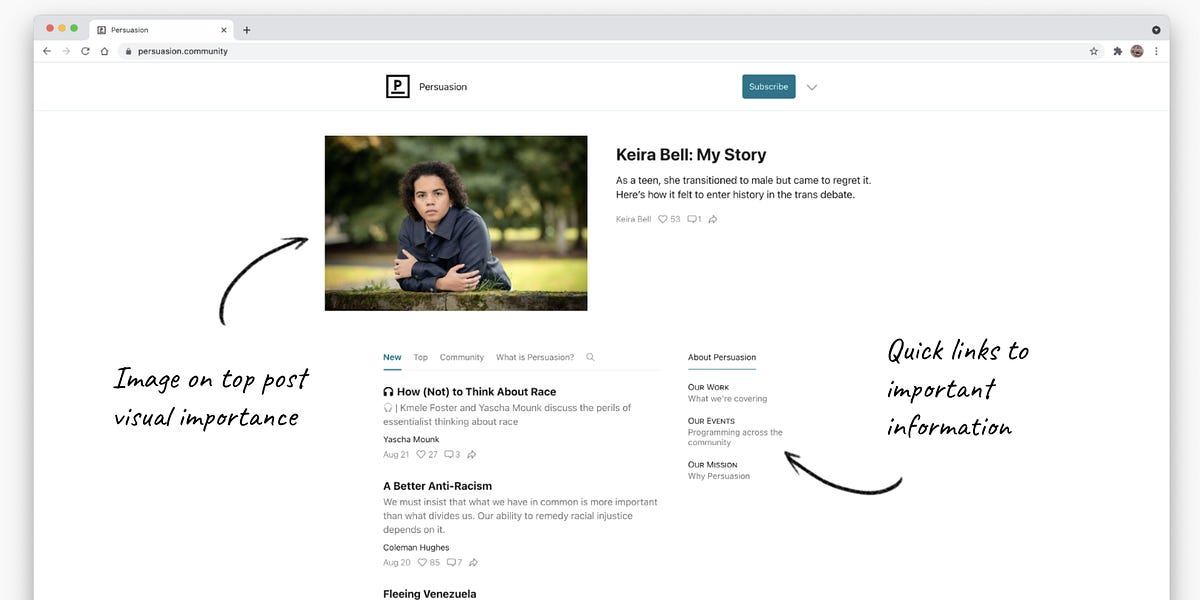Open comments on Coleman Hughes' article

pos(448,562)
